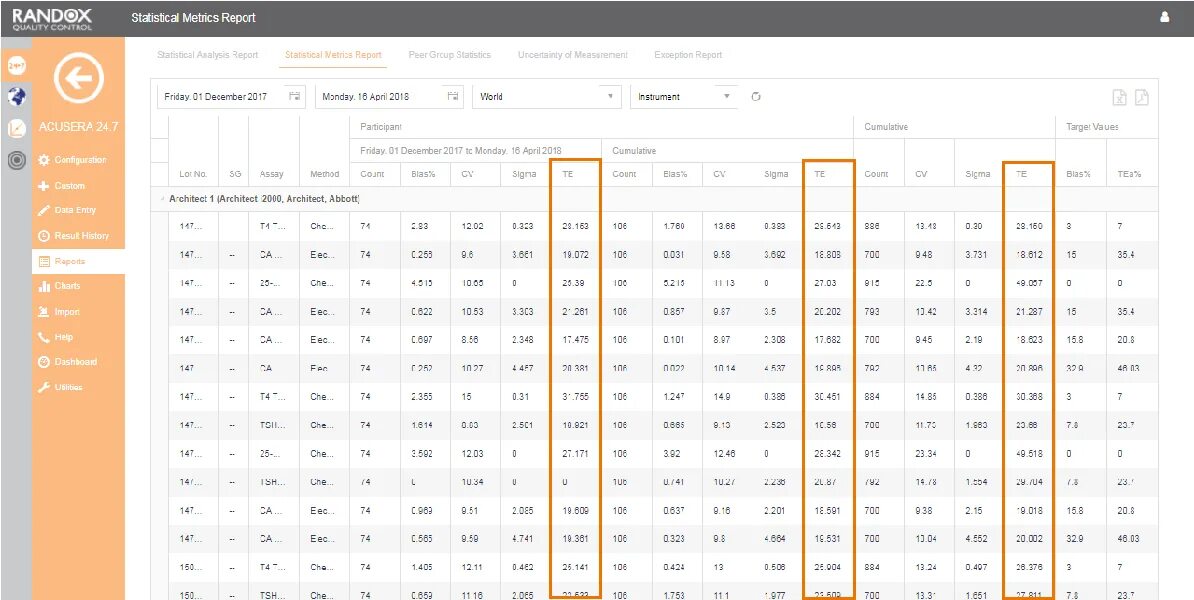Click the Target Values Bias% column header

1078,174
